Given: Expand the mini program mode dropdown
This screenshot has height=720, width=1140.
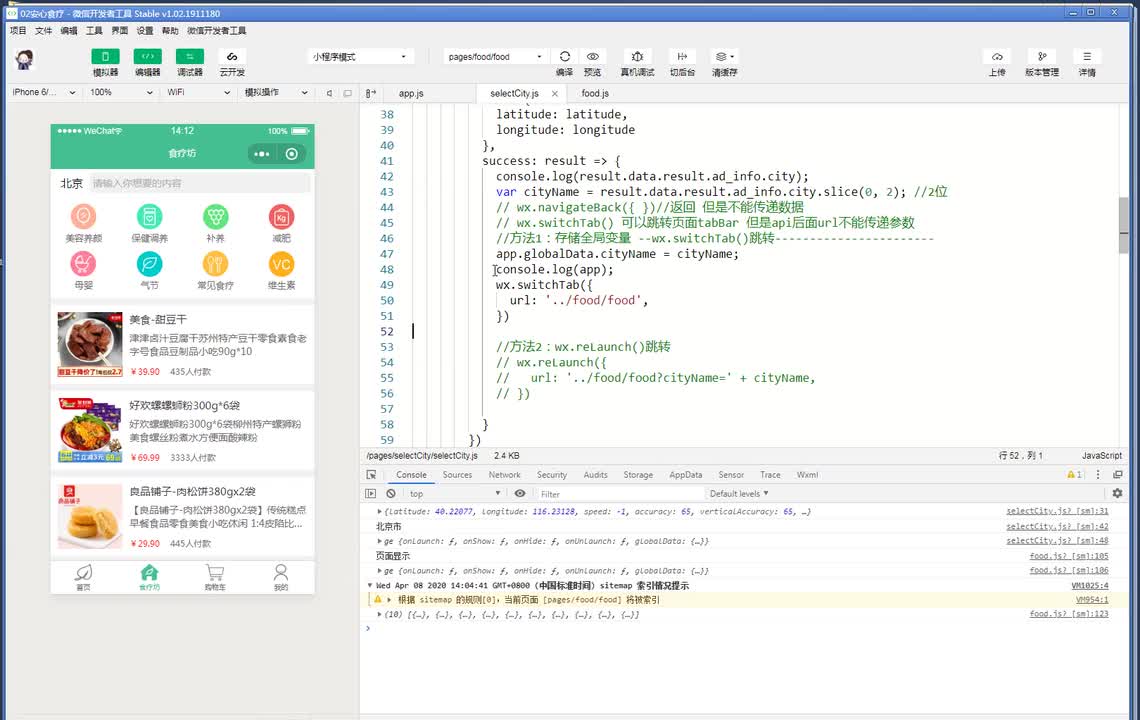Looking at the screenshot, I should [x=360, y=57].
